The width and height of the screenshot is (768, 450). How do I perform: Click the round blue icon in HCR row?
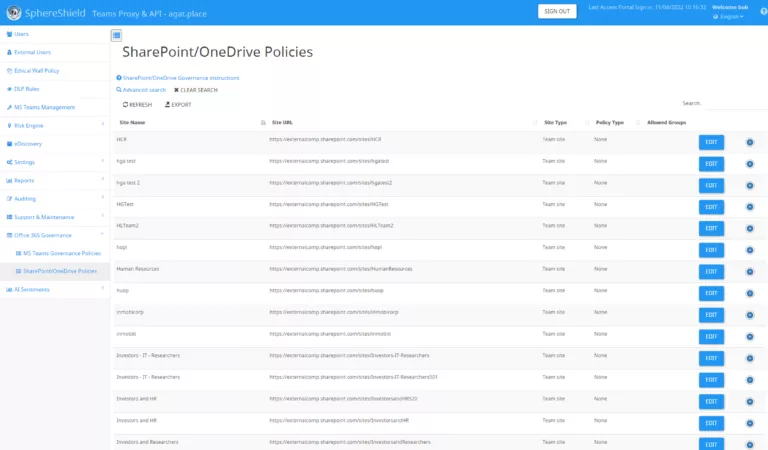(750, 142)
